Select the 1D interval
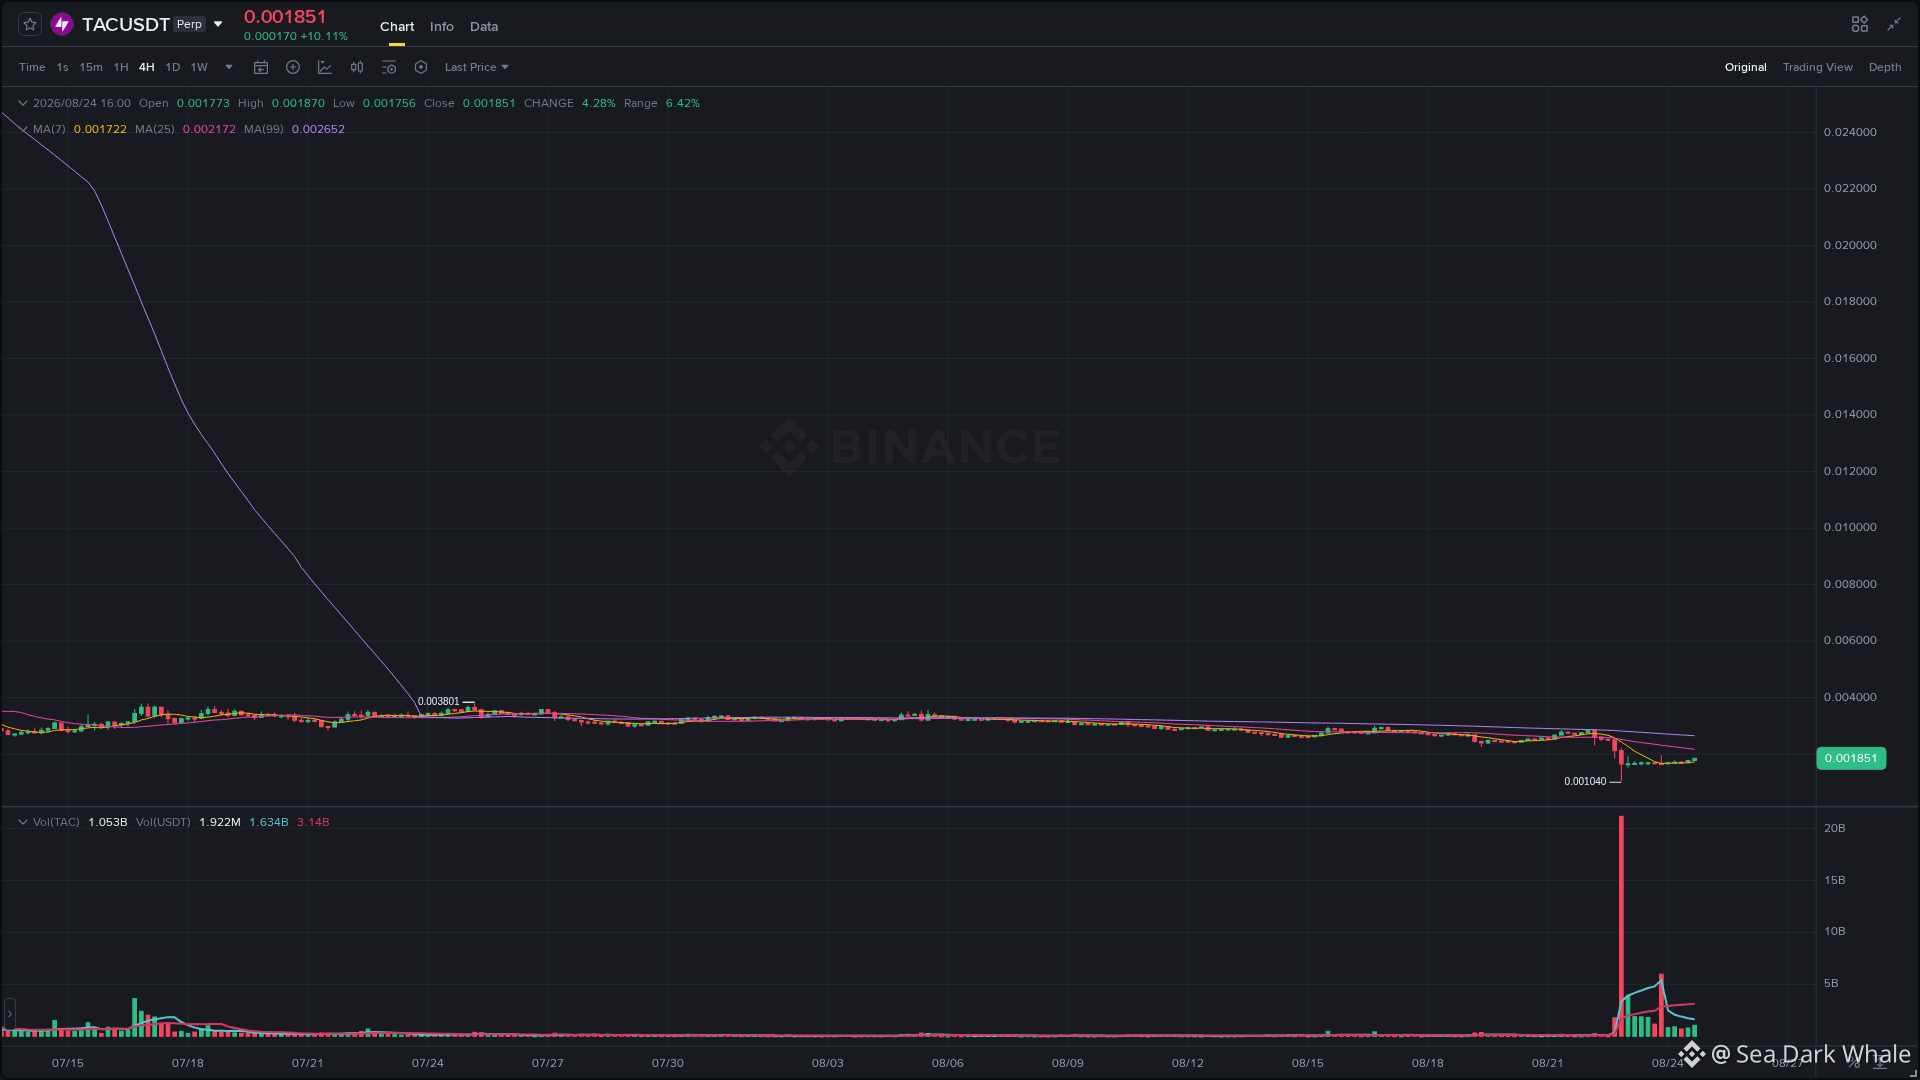This screenshot has height=1080, width=1920. [173, 67]
